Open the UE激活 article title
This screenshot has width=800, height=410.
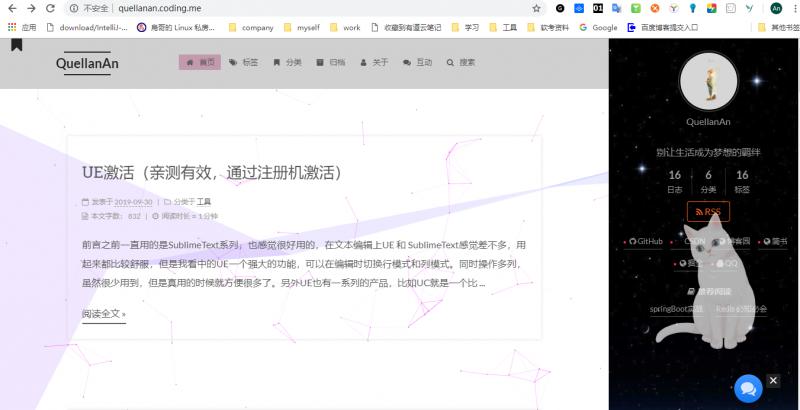tap(212, 172)
